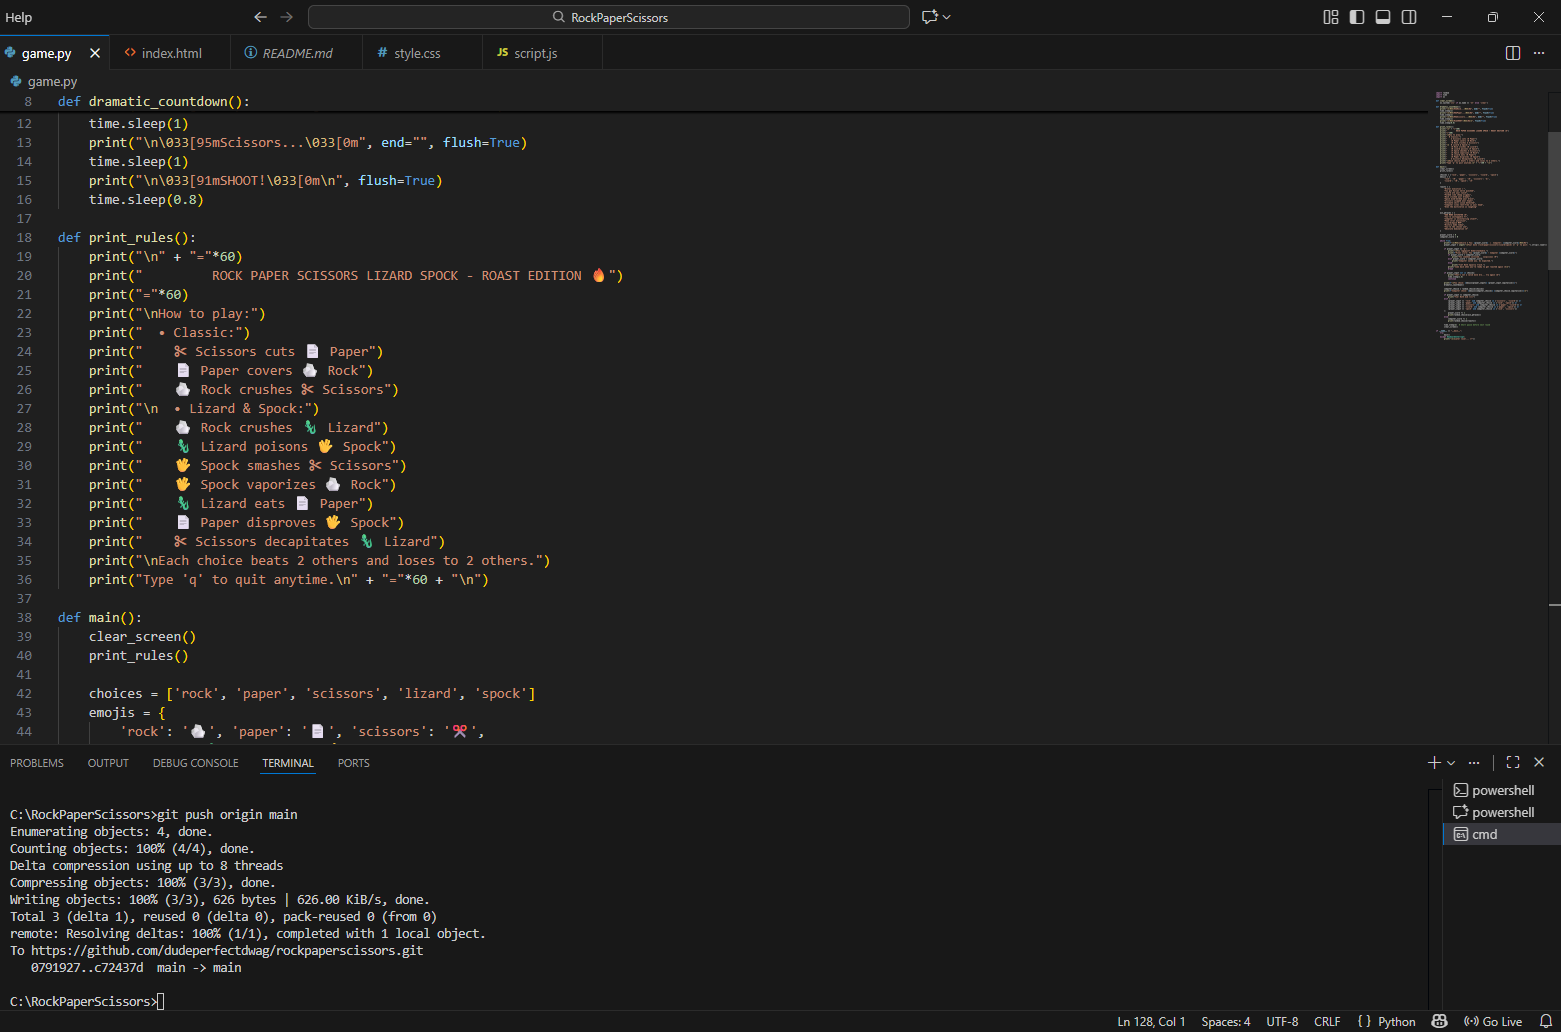Open the notifications bell in status bar
This screenshot has height=1032, width=1561.
coord(1546,1021)
